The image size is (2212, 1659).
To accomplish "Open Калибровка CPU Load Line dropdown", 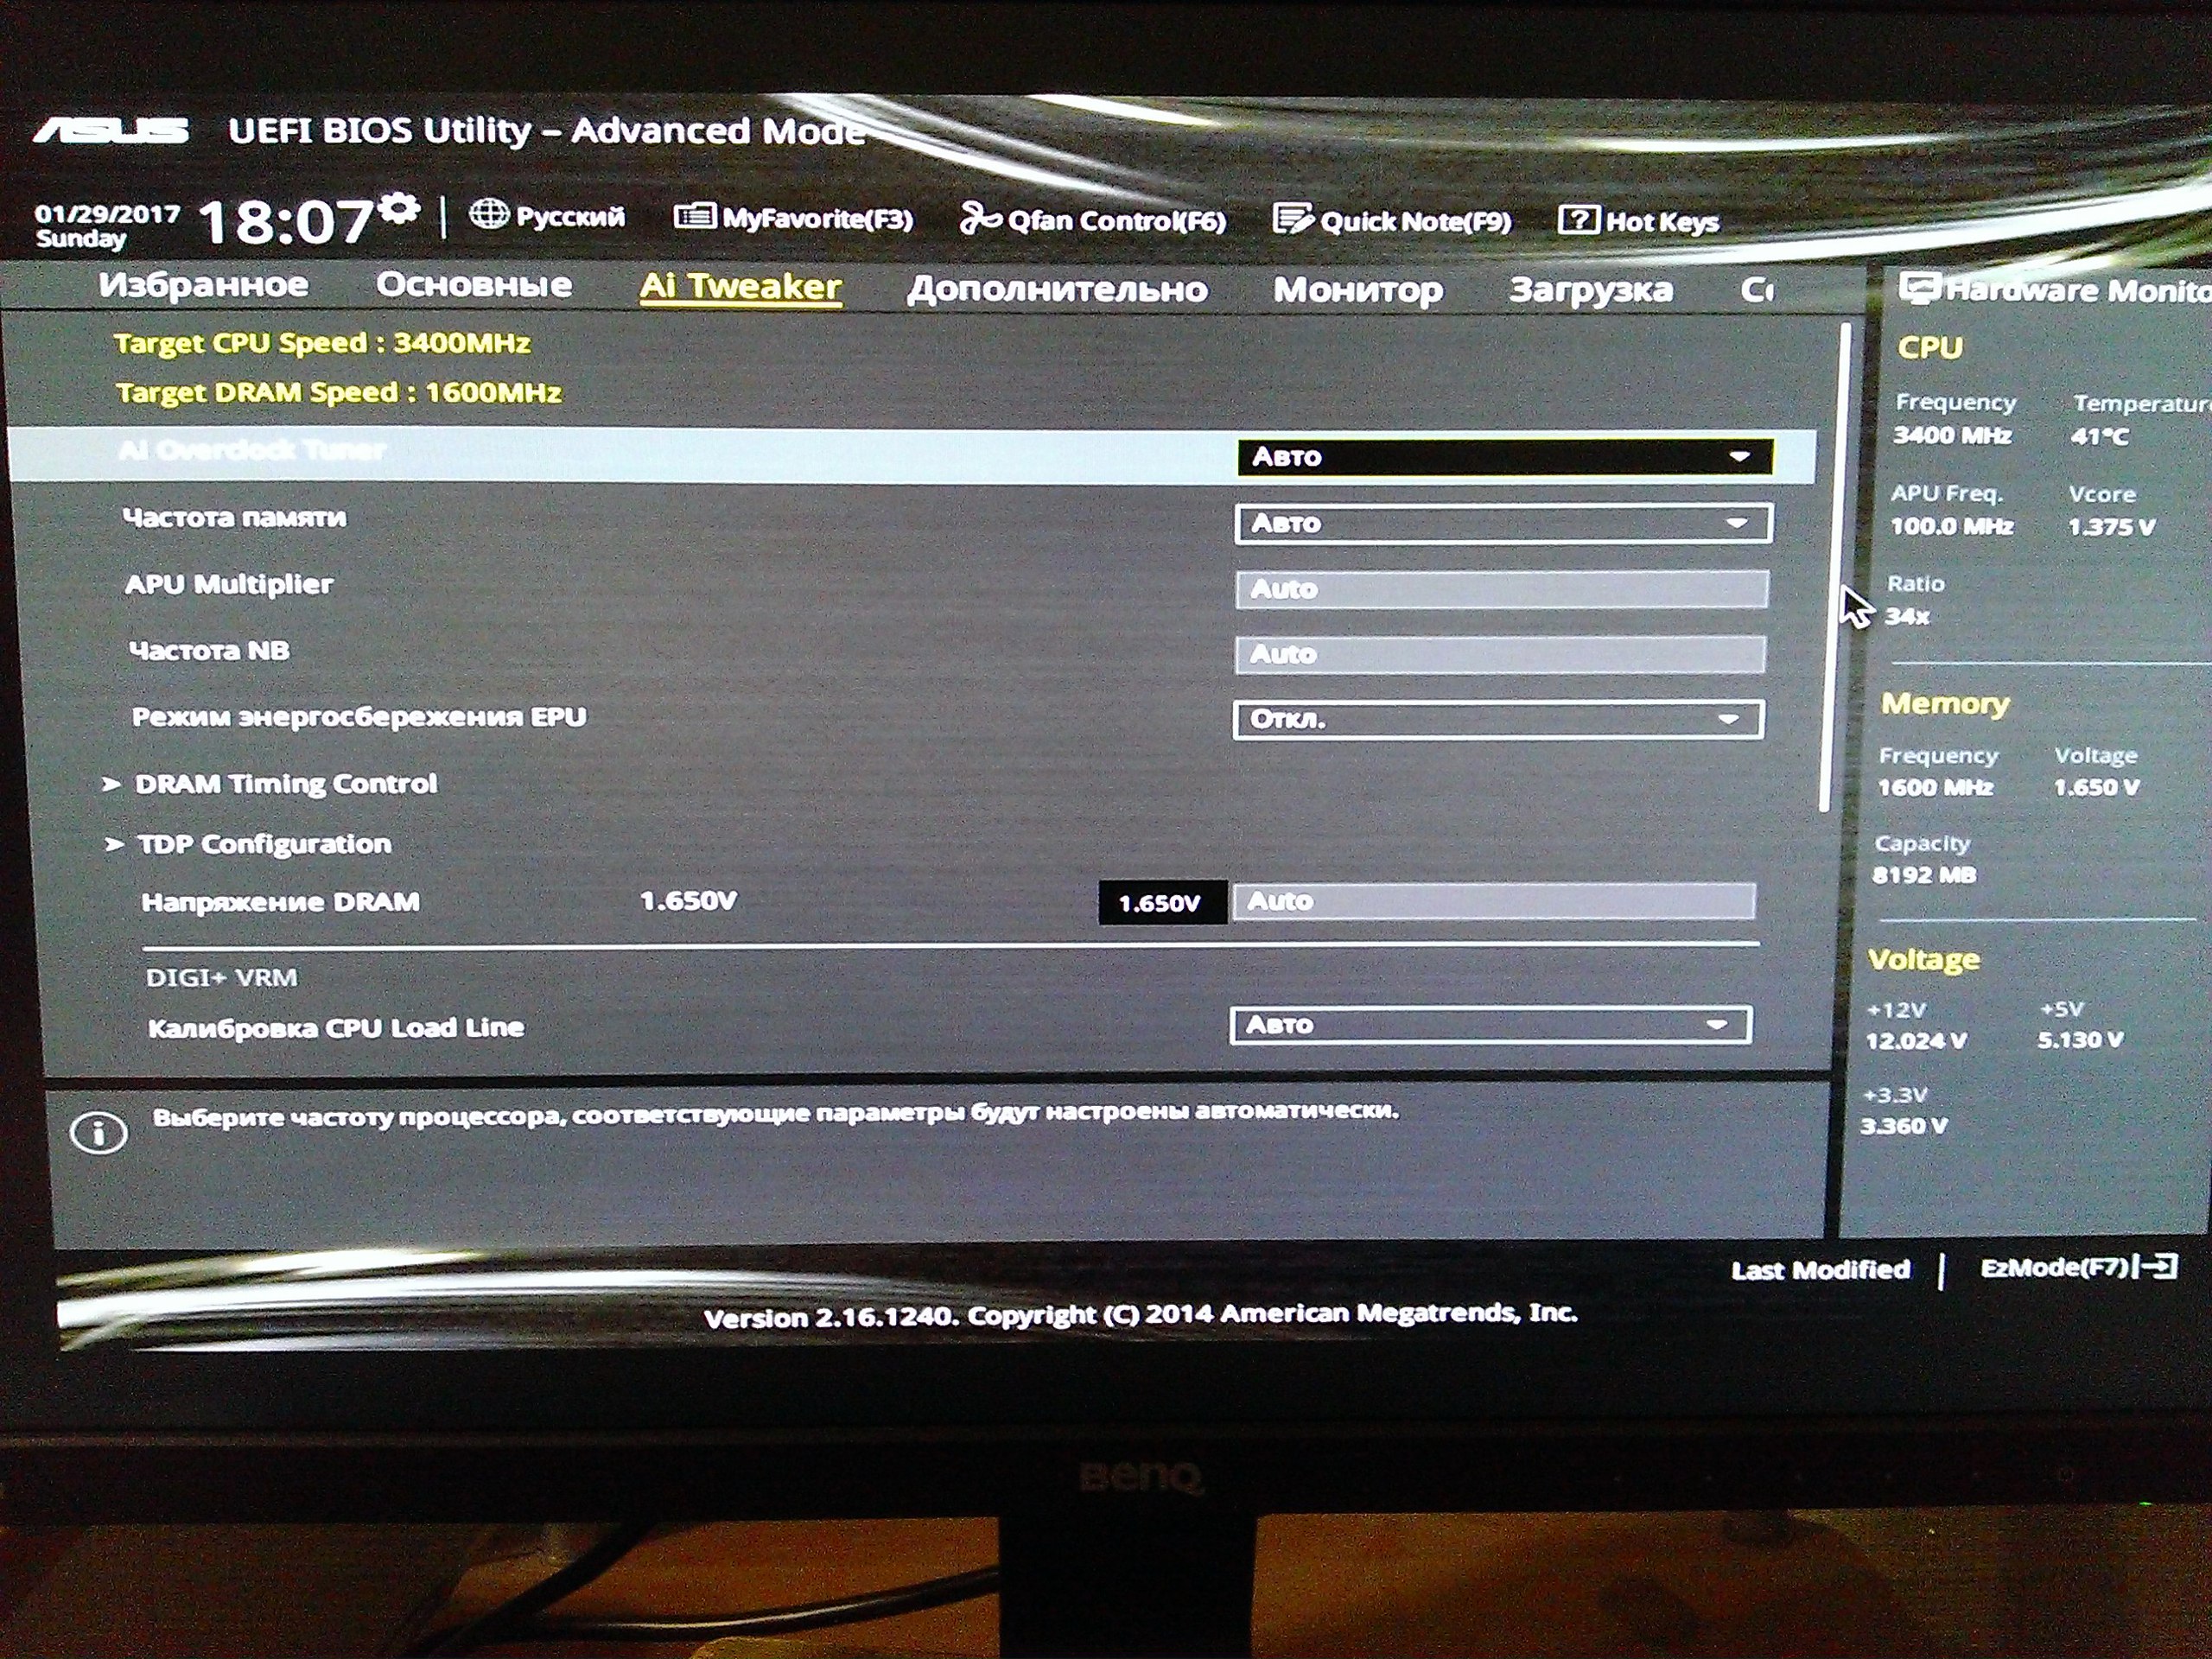I will click(x=1490, y=1025).
